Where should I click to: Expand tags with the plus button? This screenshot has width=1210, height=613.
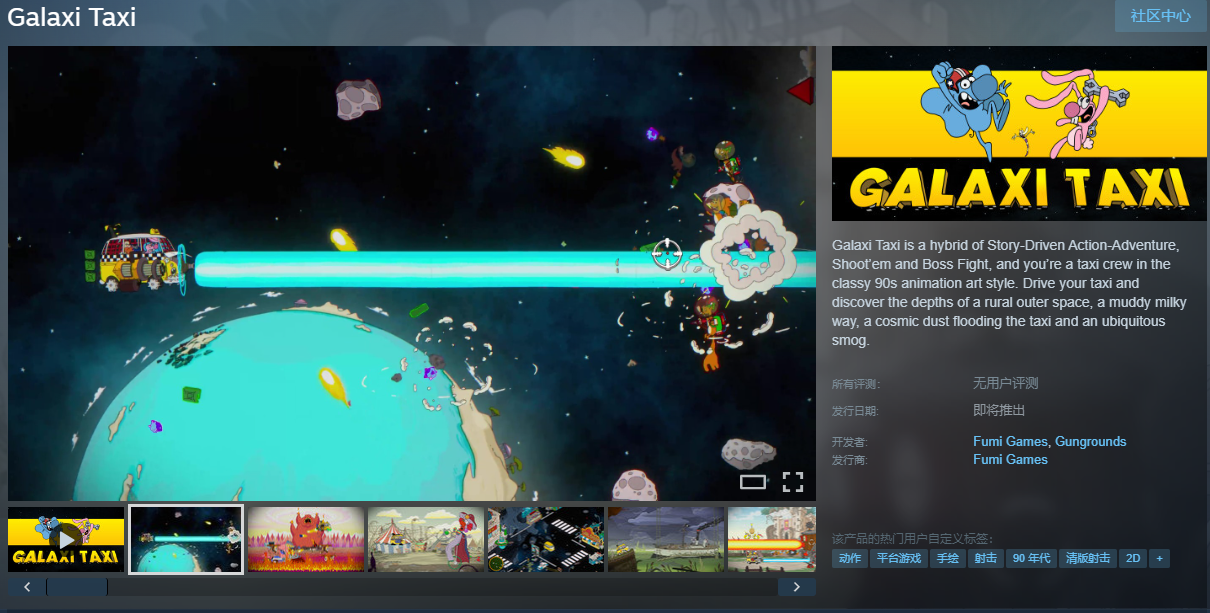pos(1159,558)
